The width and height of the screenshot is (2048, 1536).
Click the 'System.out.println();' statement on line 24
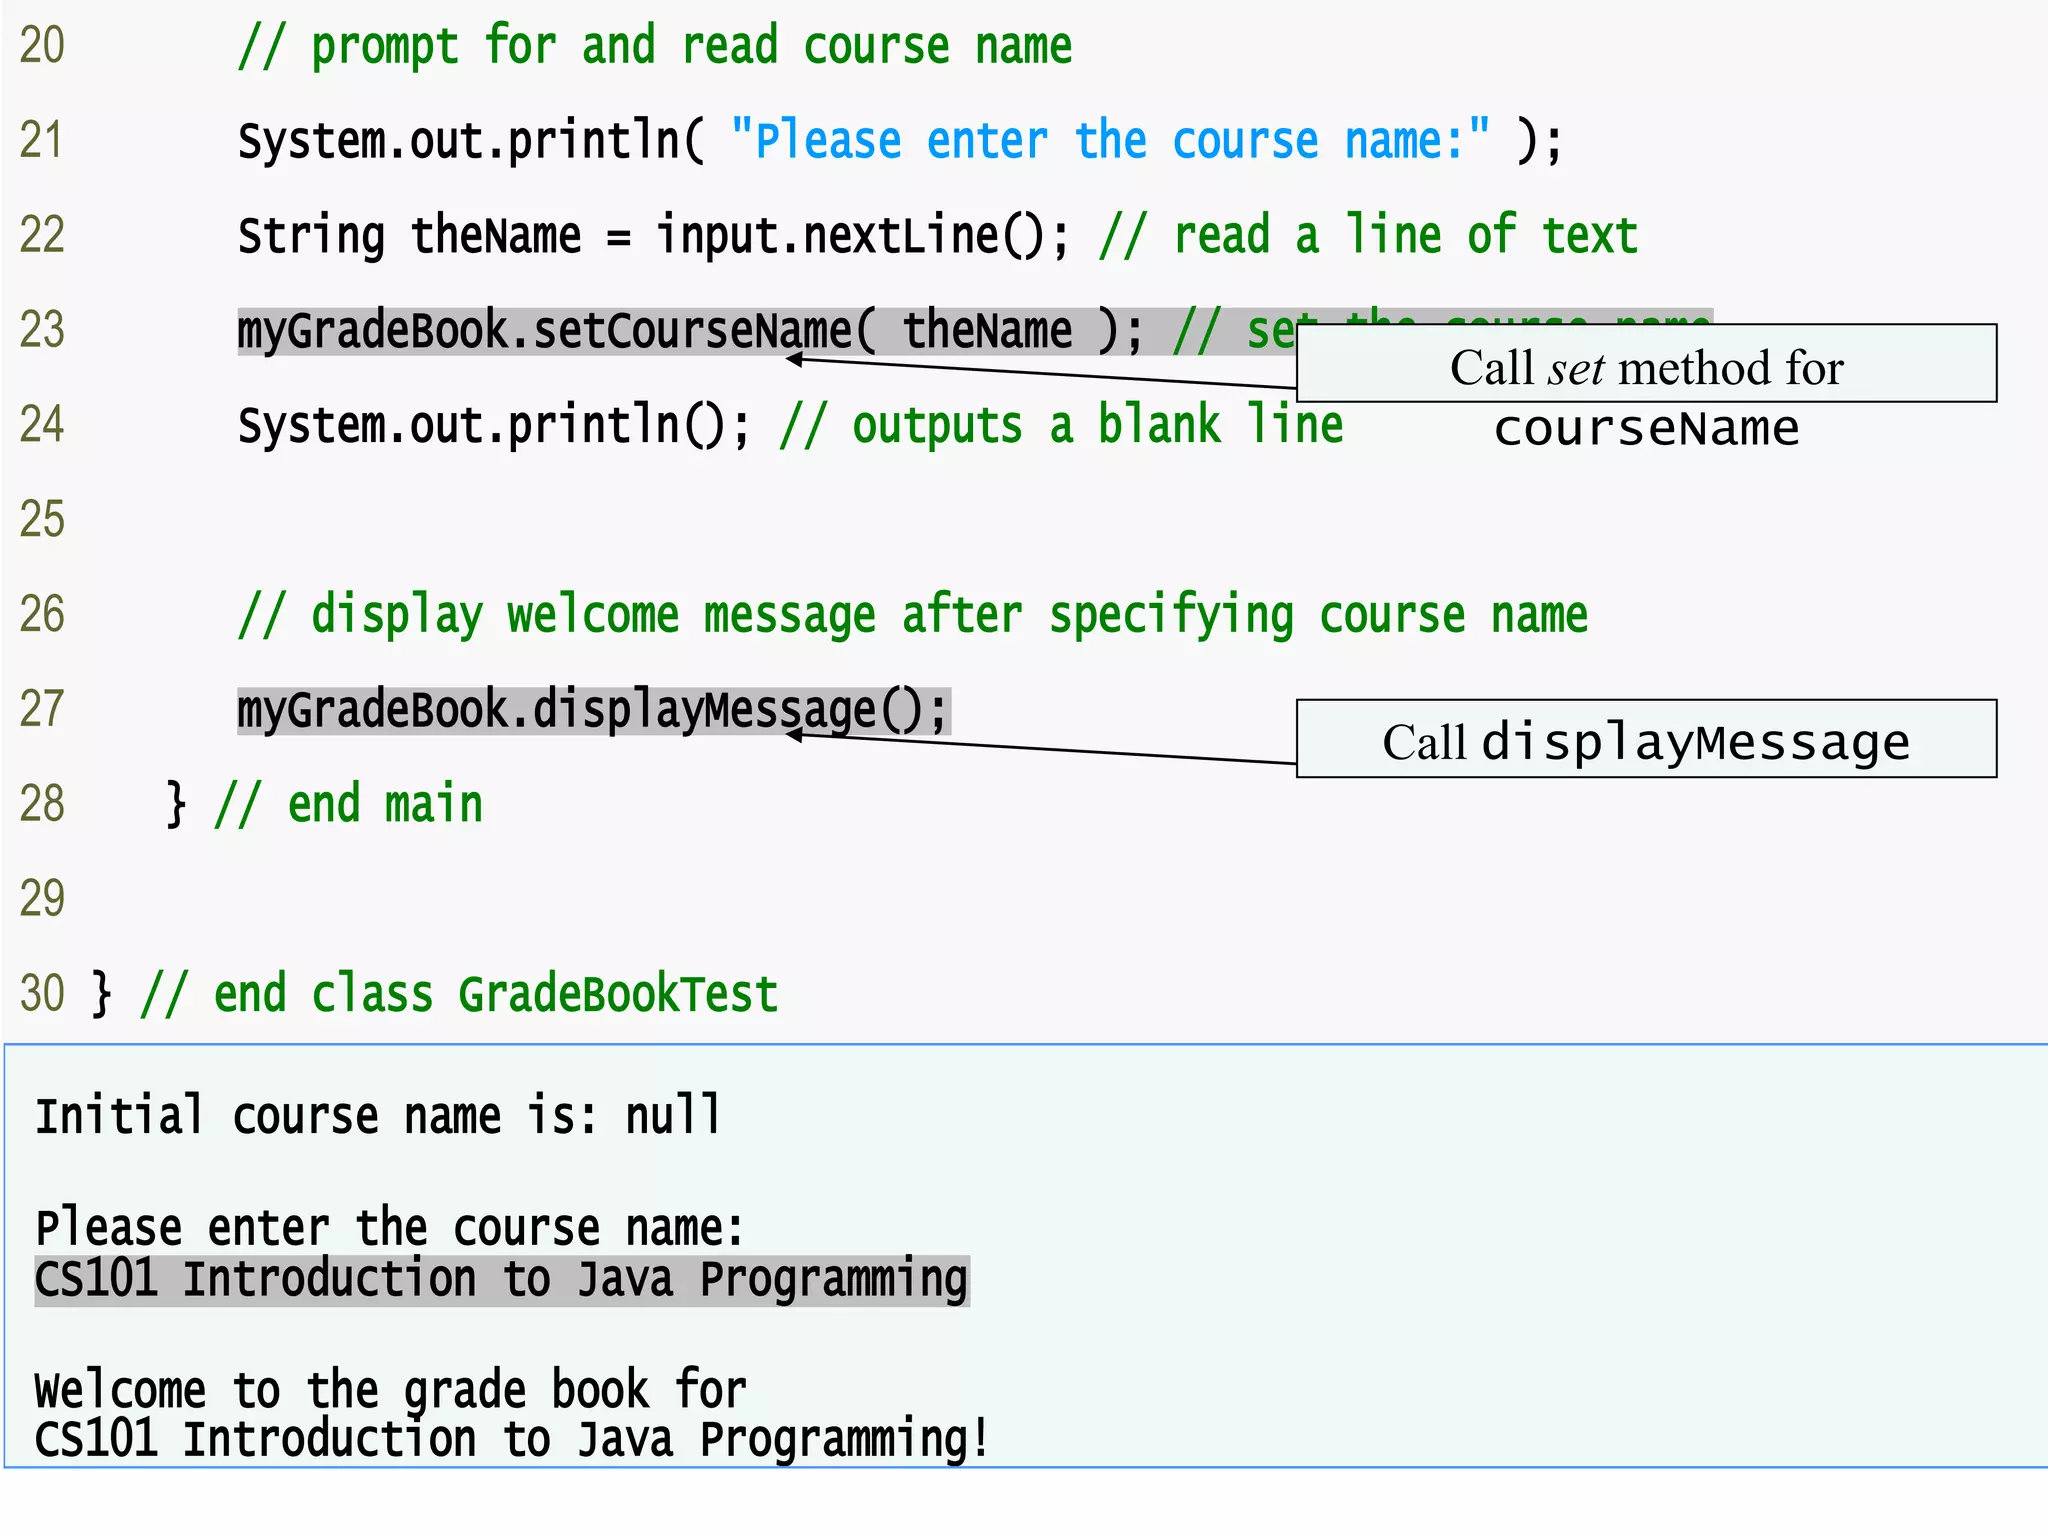(x=494, y=426)
